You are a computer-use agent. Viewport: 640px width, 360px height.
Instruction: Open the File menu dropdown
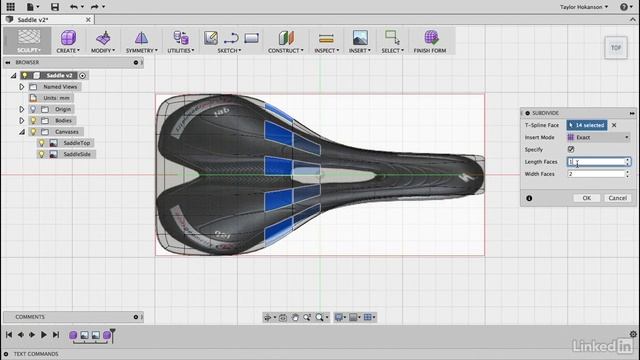pyautogui.click(x=32, y=7)
